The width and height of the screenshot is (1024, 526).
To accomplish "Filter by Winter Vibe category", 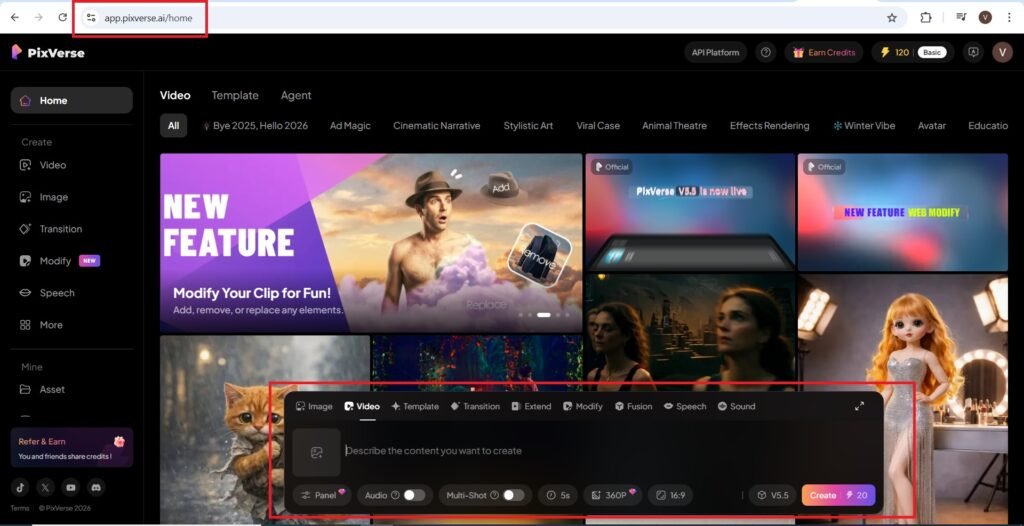I will pos(864,125).
